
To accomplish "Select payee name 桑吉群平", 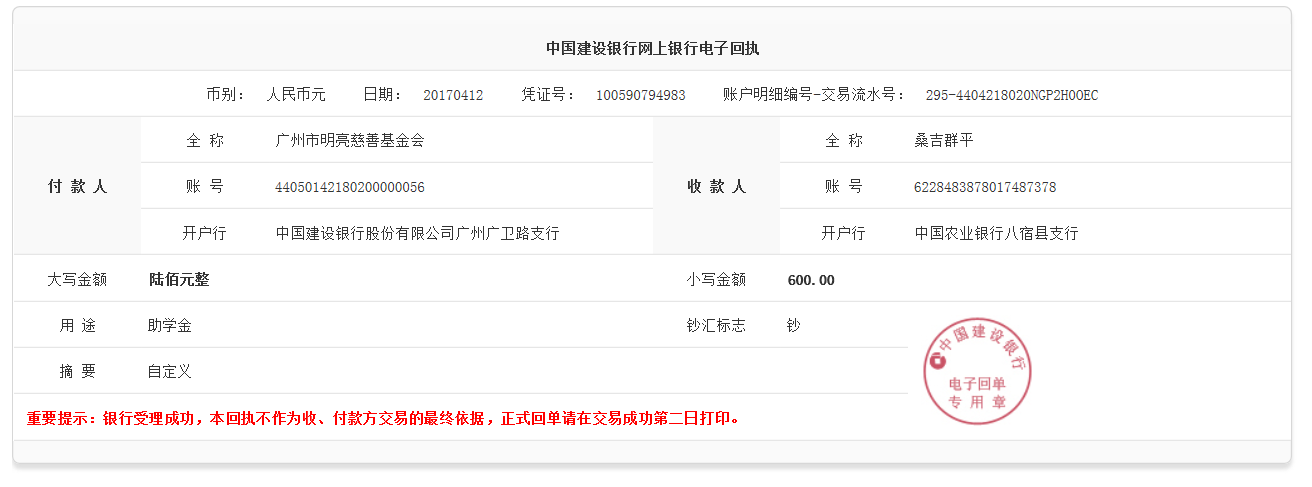I will (943, 141).
